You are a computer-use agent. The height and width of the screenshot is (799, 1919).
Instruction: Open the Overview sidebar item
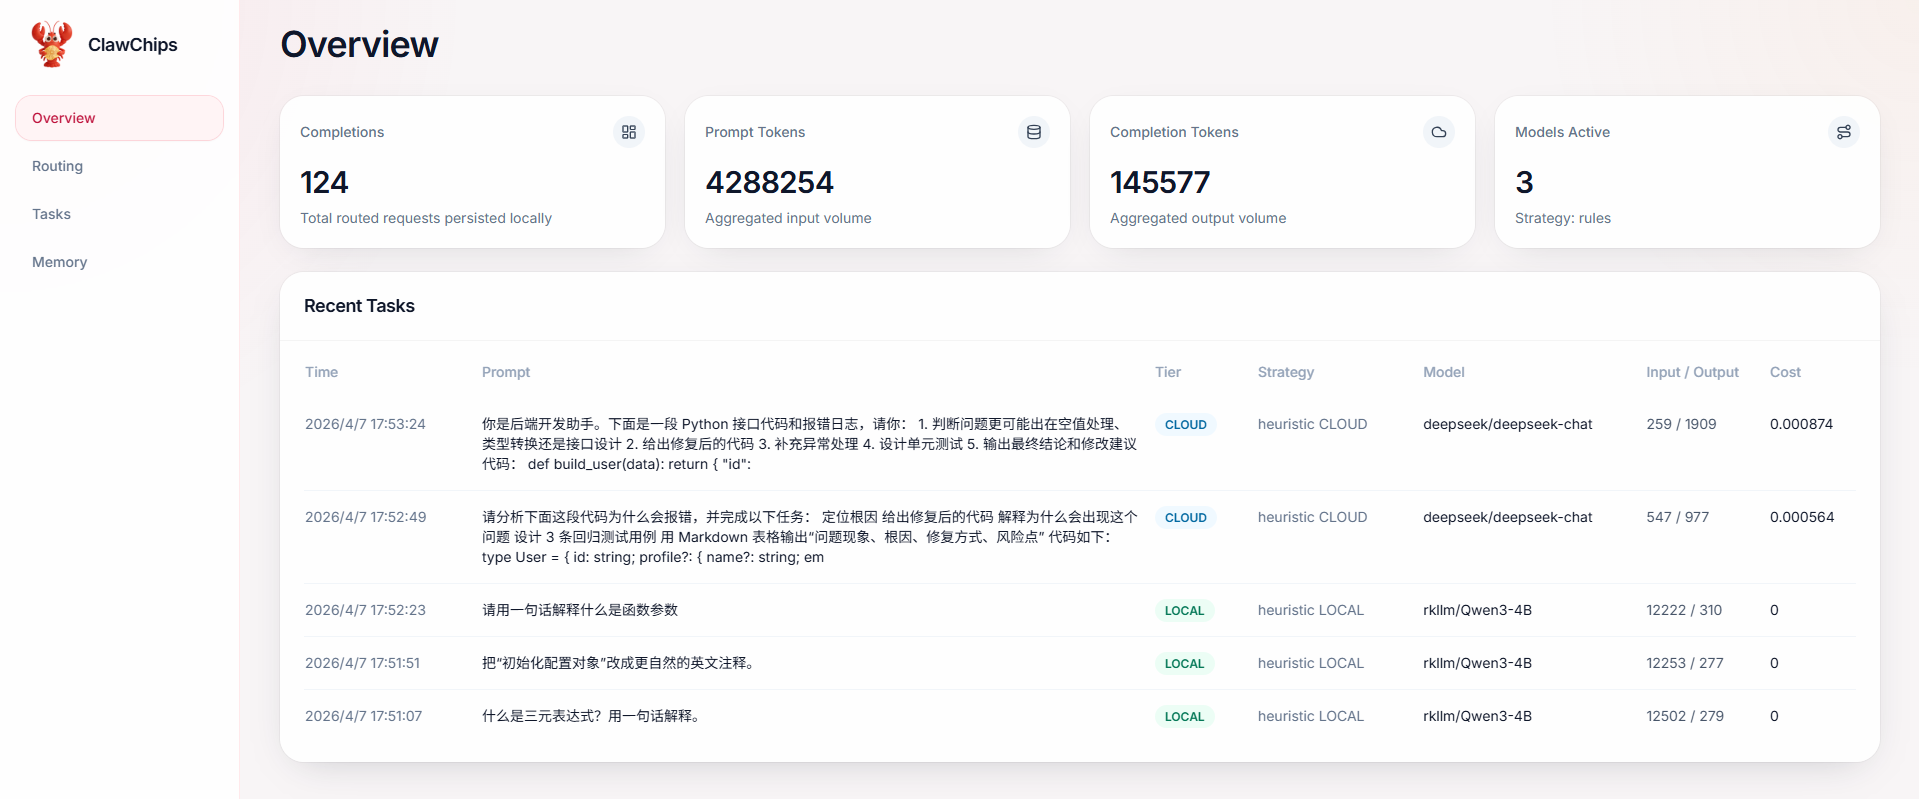coord(119,118)
